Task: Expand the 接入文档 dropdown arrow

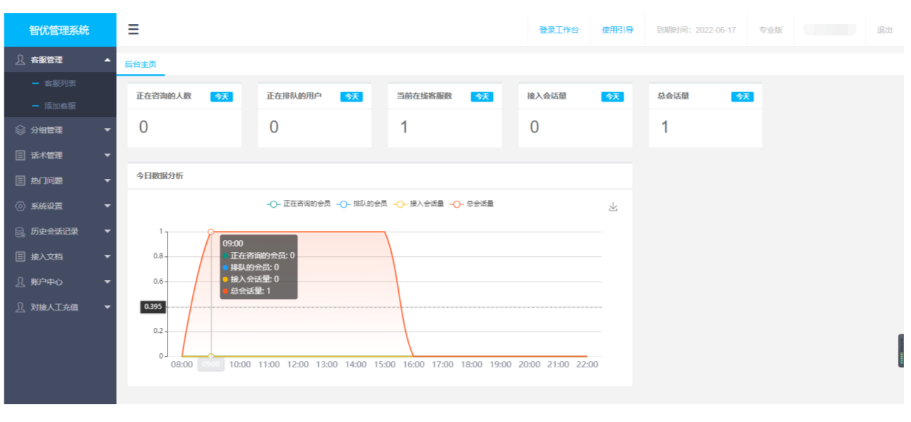Action: coord(107,257)
